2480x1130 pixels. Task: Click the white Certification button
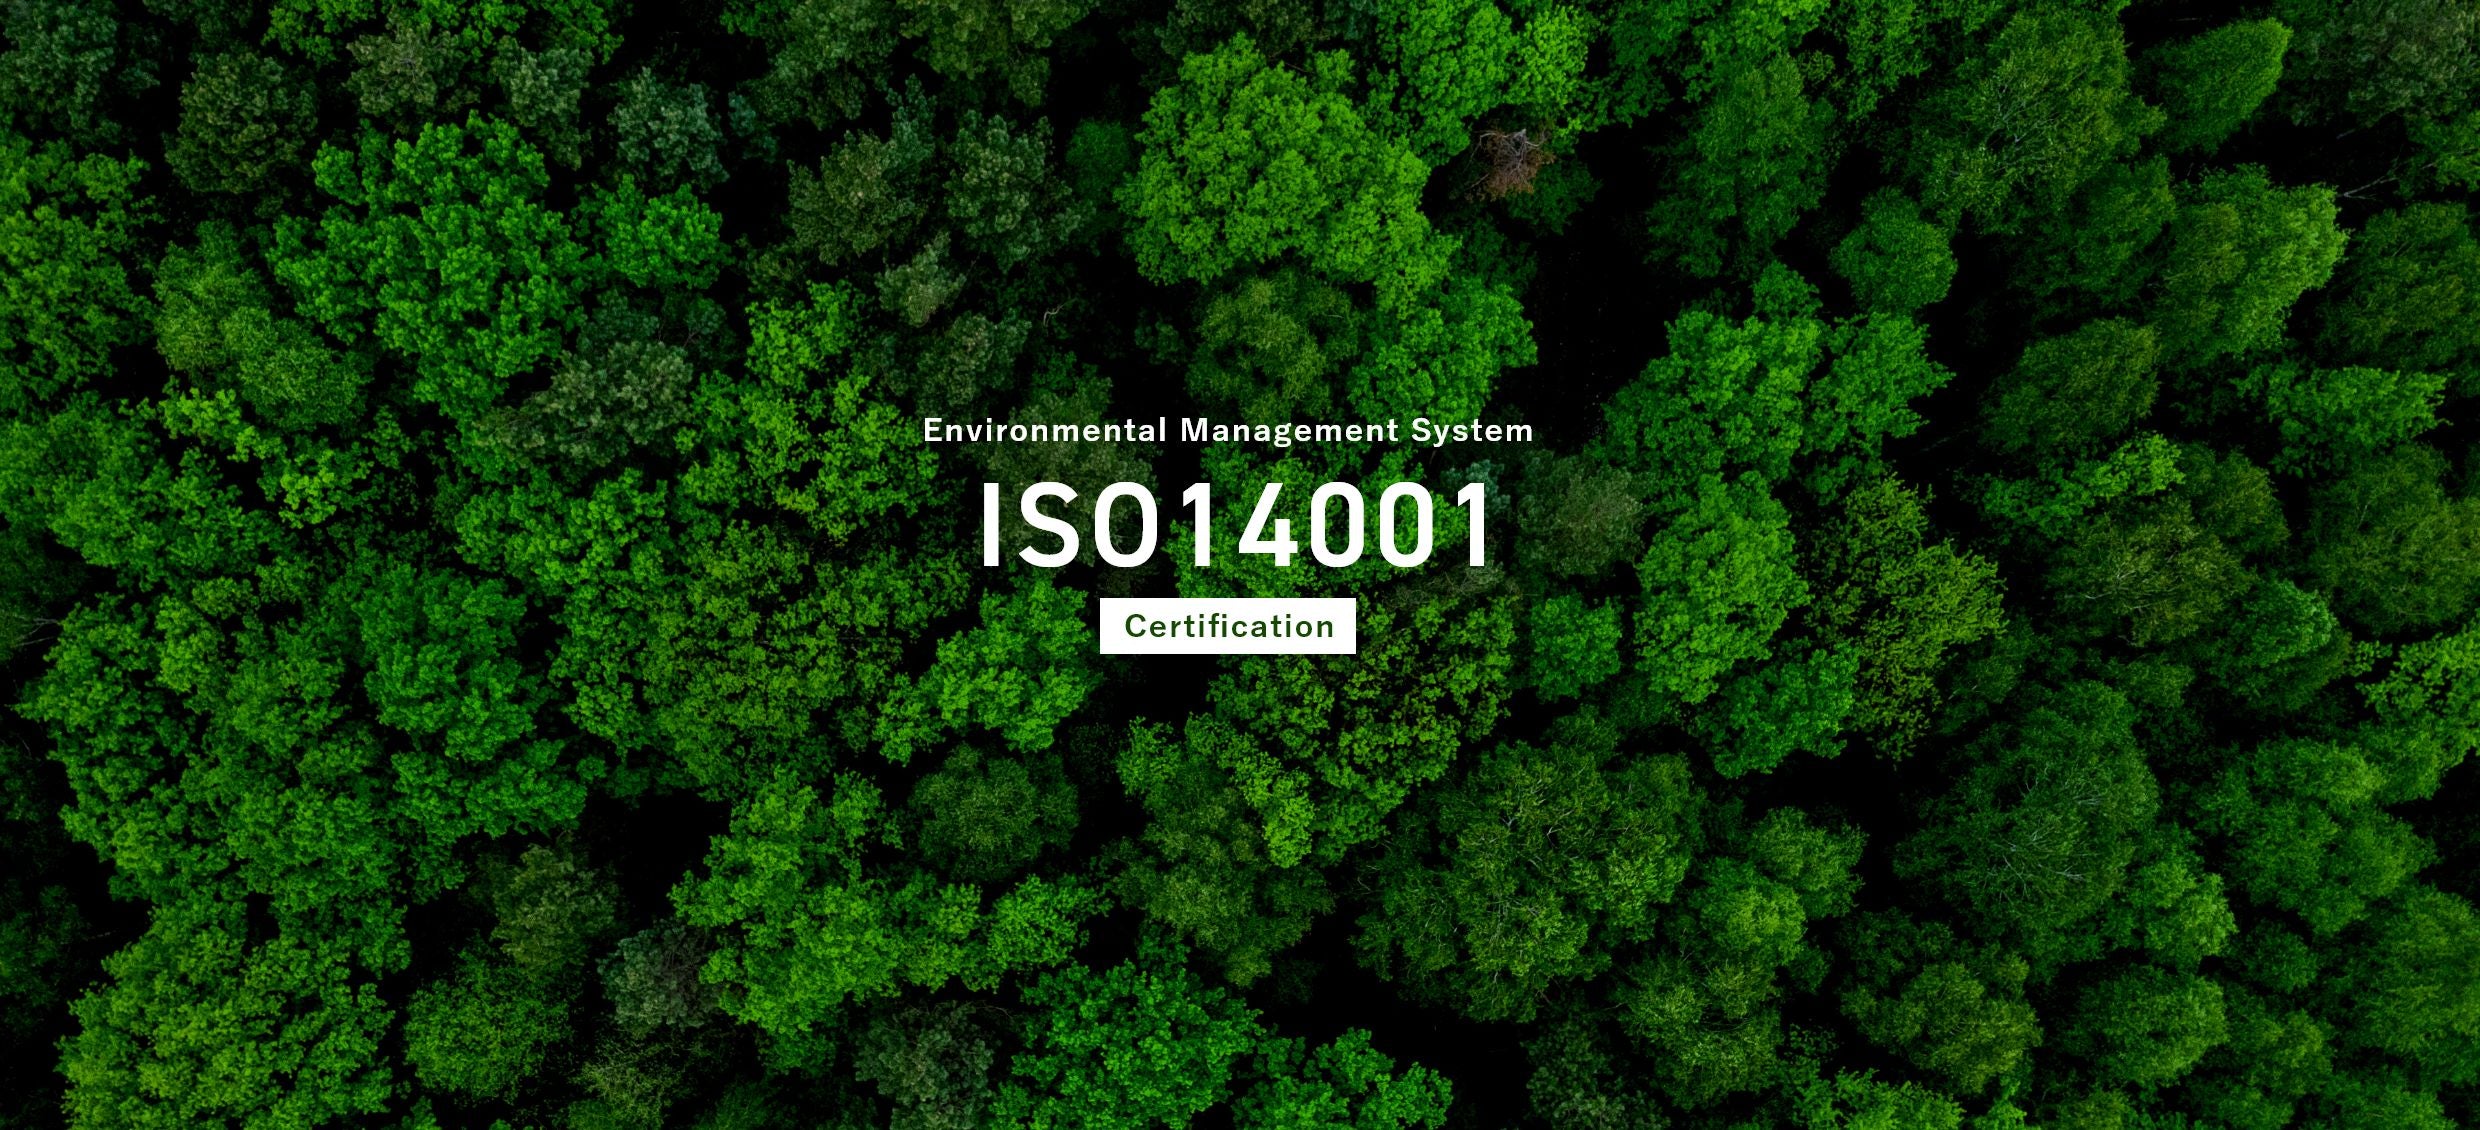(1227, 626)
